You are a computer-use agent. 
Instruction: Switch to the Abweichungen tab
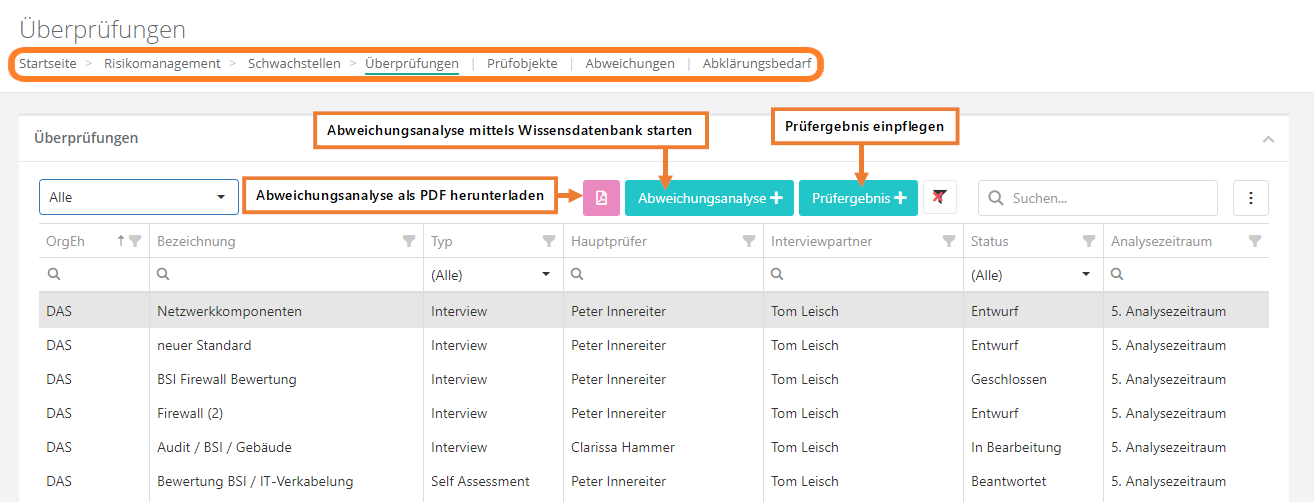[630, 63]
